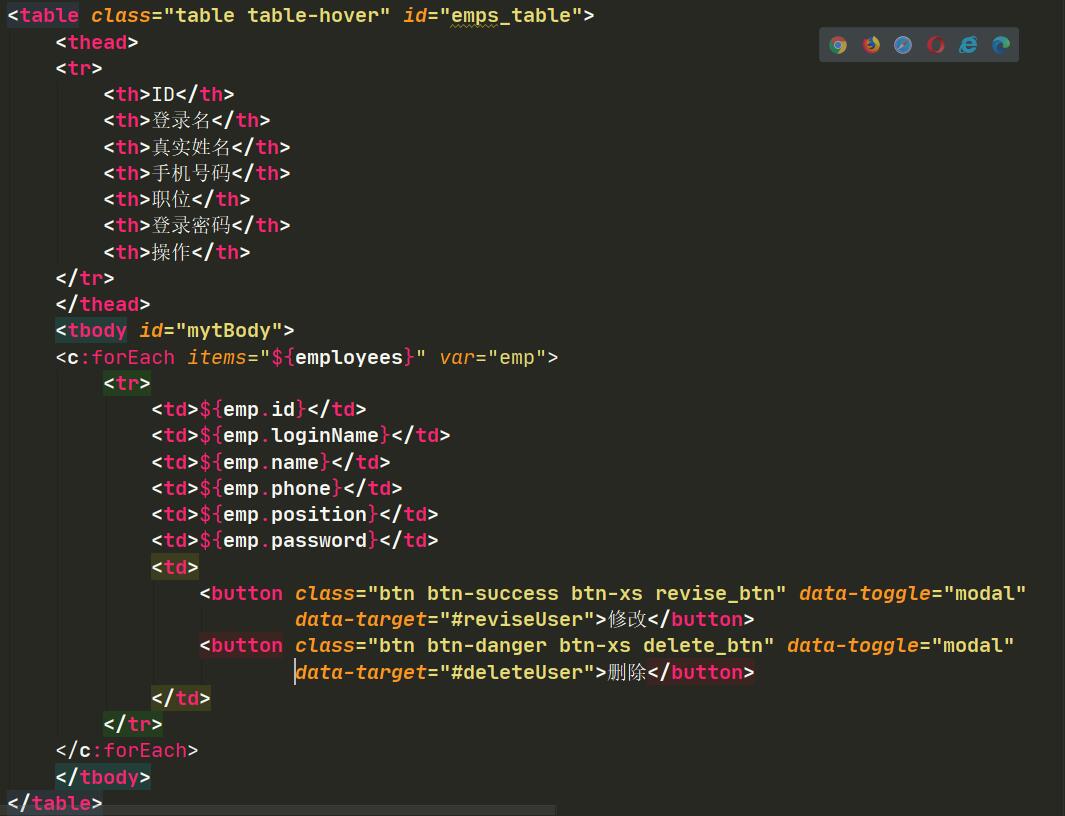Place cursor on the opening <thead> tag

click(x=97, y=42)
